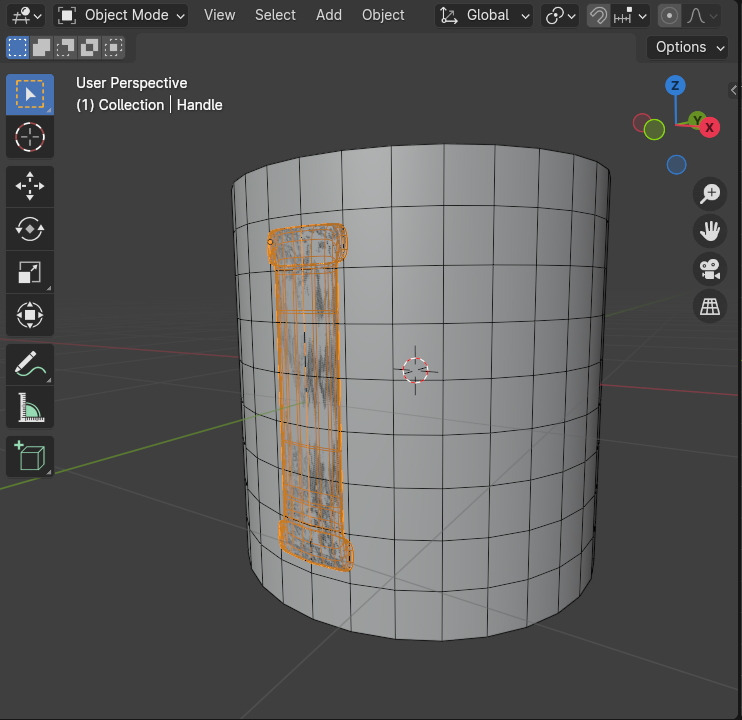
Task: Click the negative X axis gizmo circle
Action: coord(641,122)
